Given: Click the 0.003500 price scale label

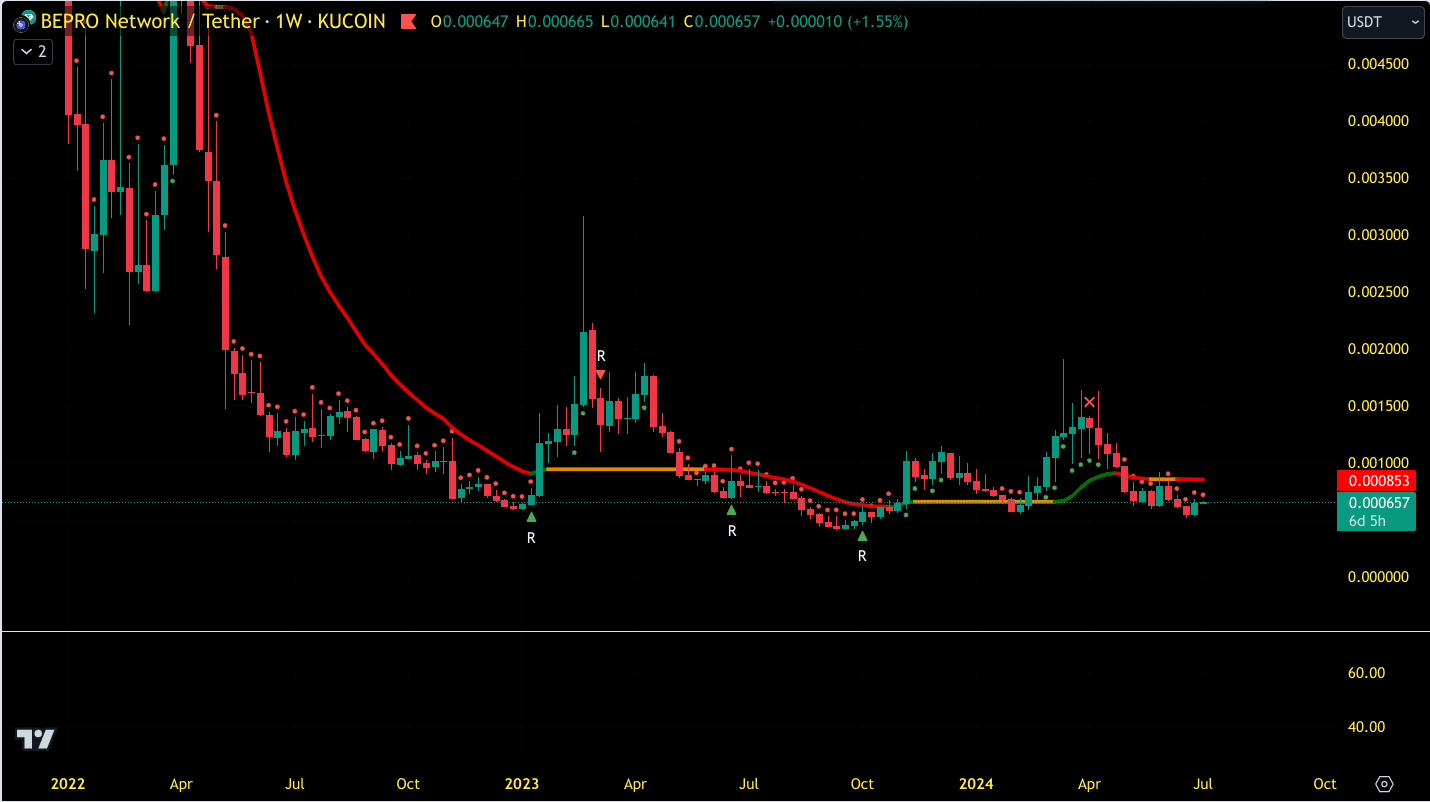Looking at the screenshot, I should coord(1378,178).
